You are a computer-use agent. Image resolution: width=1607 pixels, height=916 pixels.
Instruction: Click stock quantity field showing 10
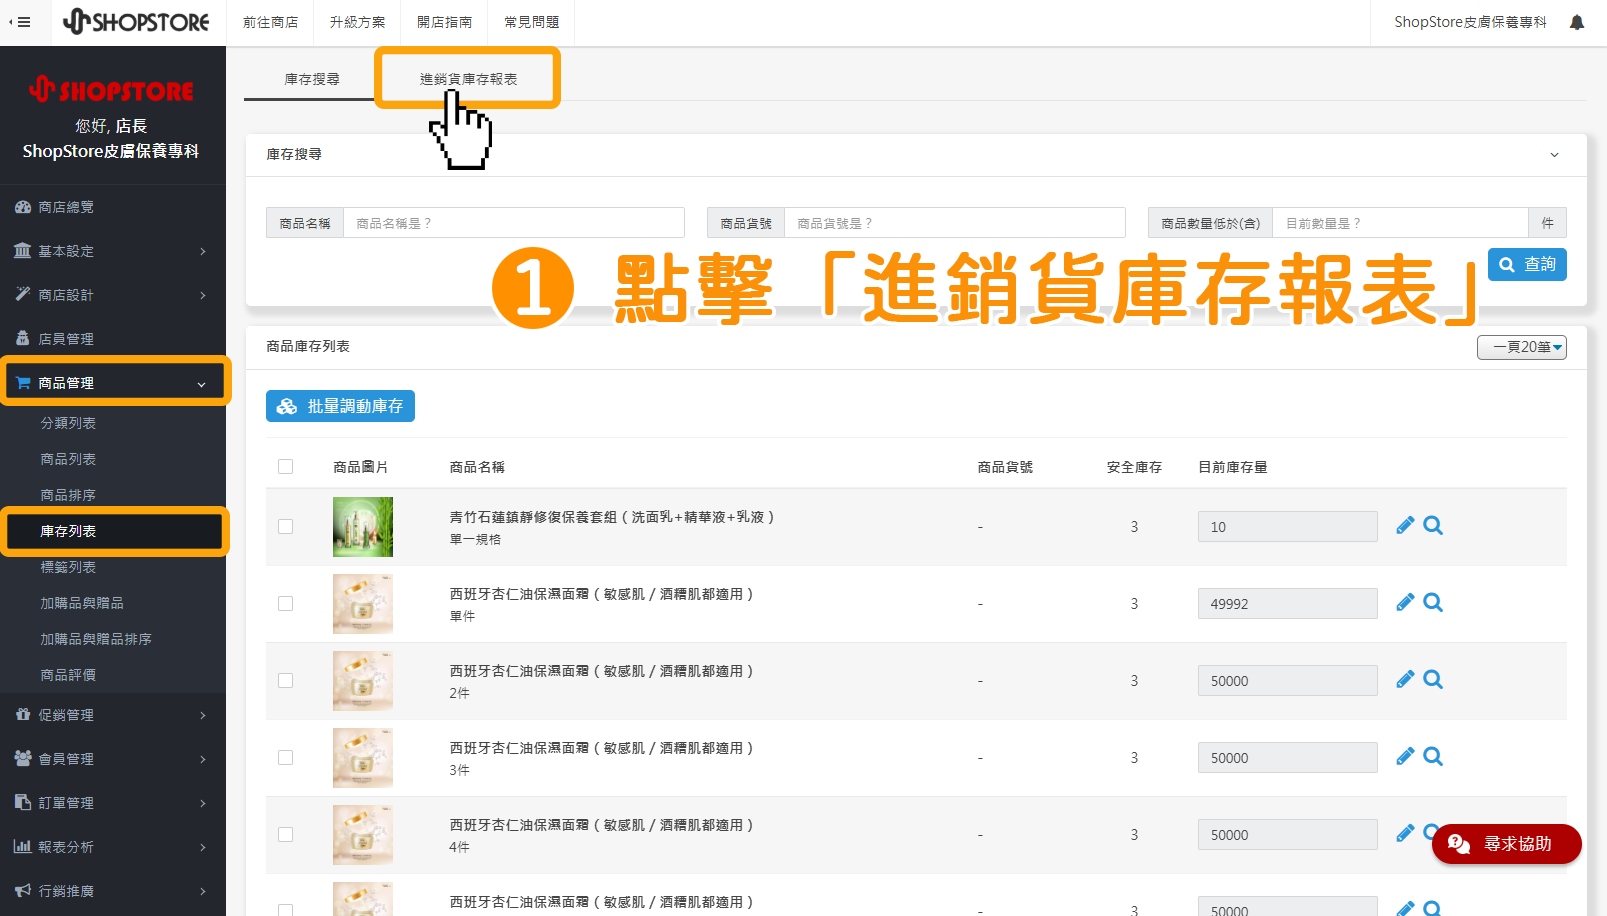tap(1288, 527)
